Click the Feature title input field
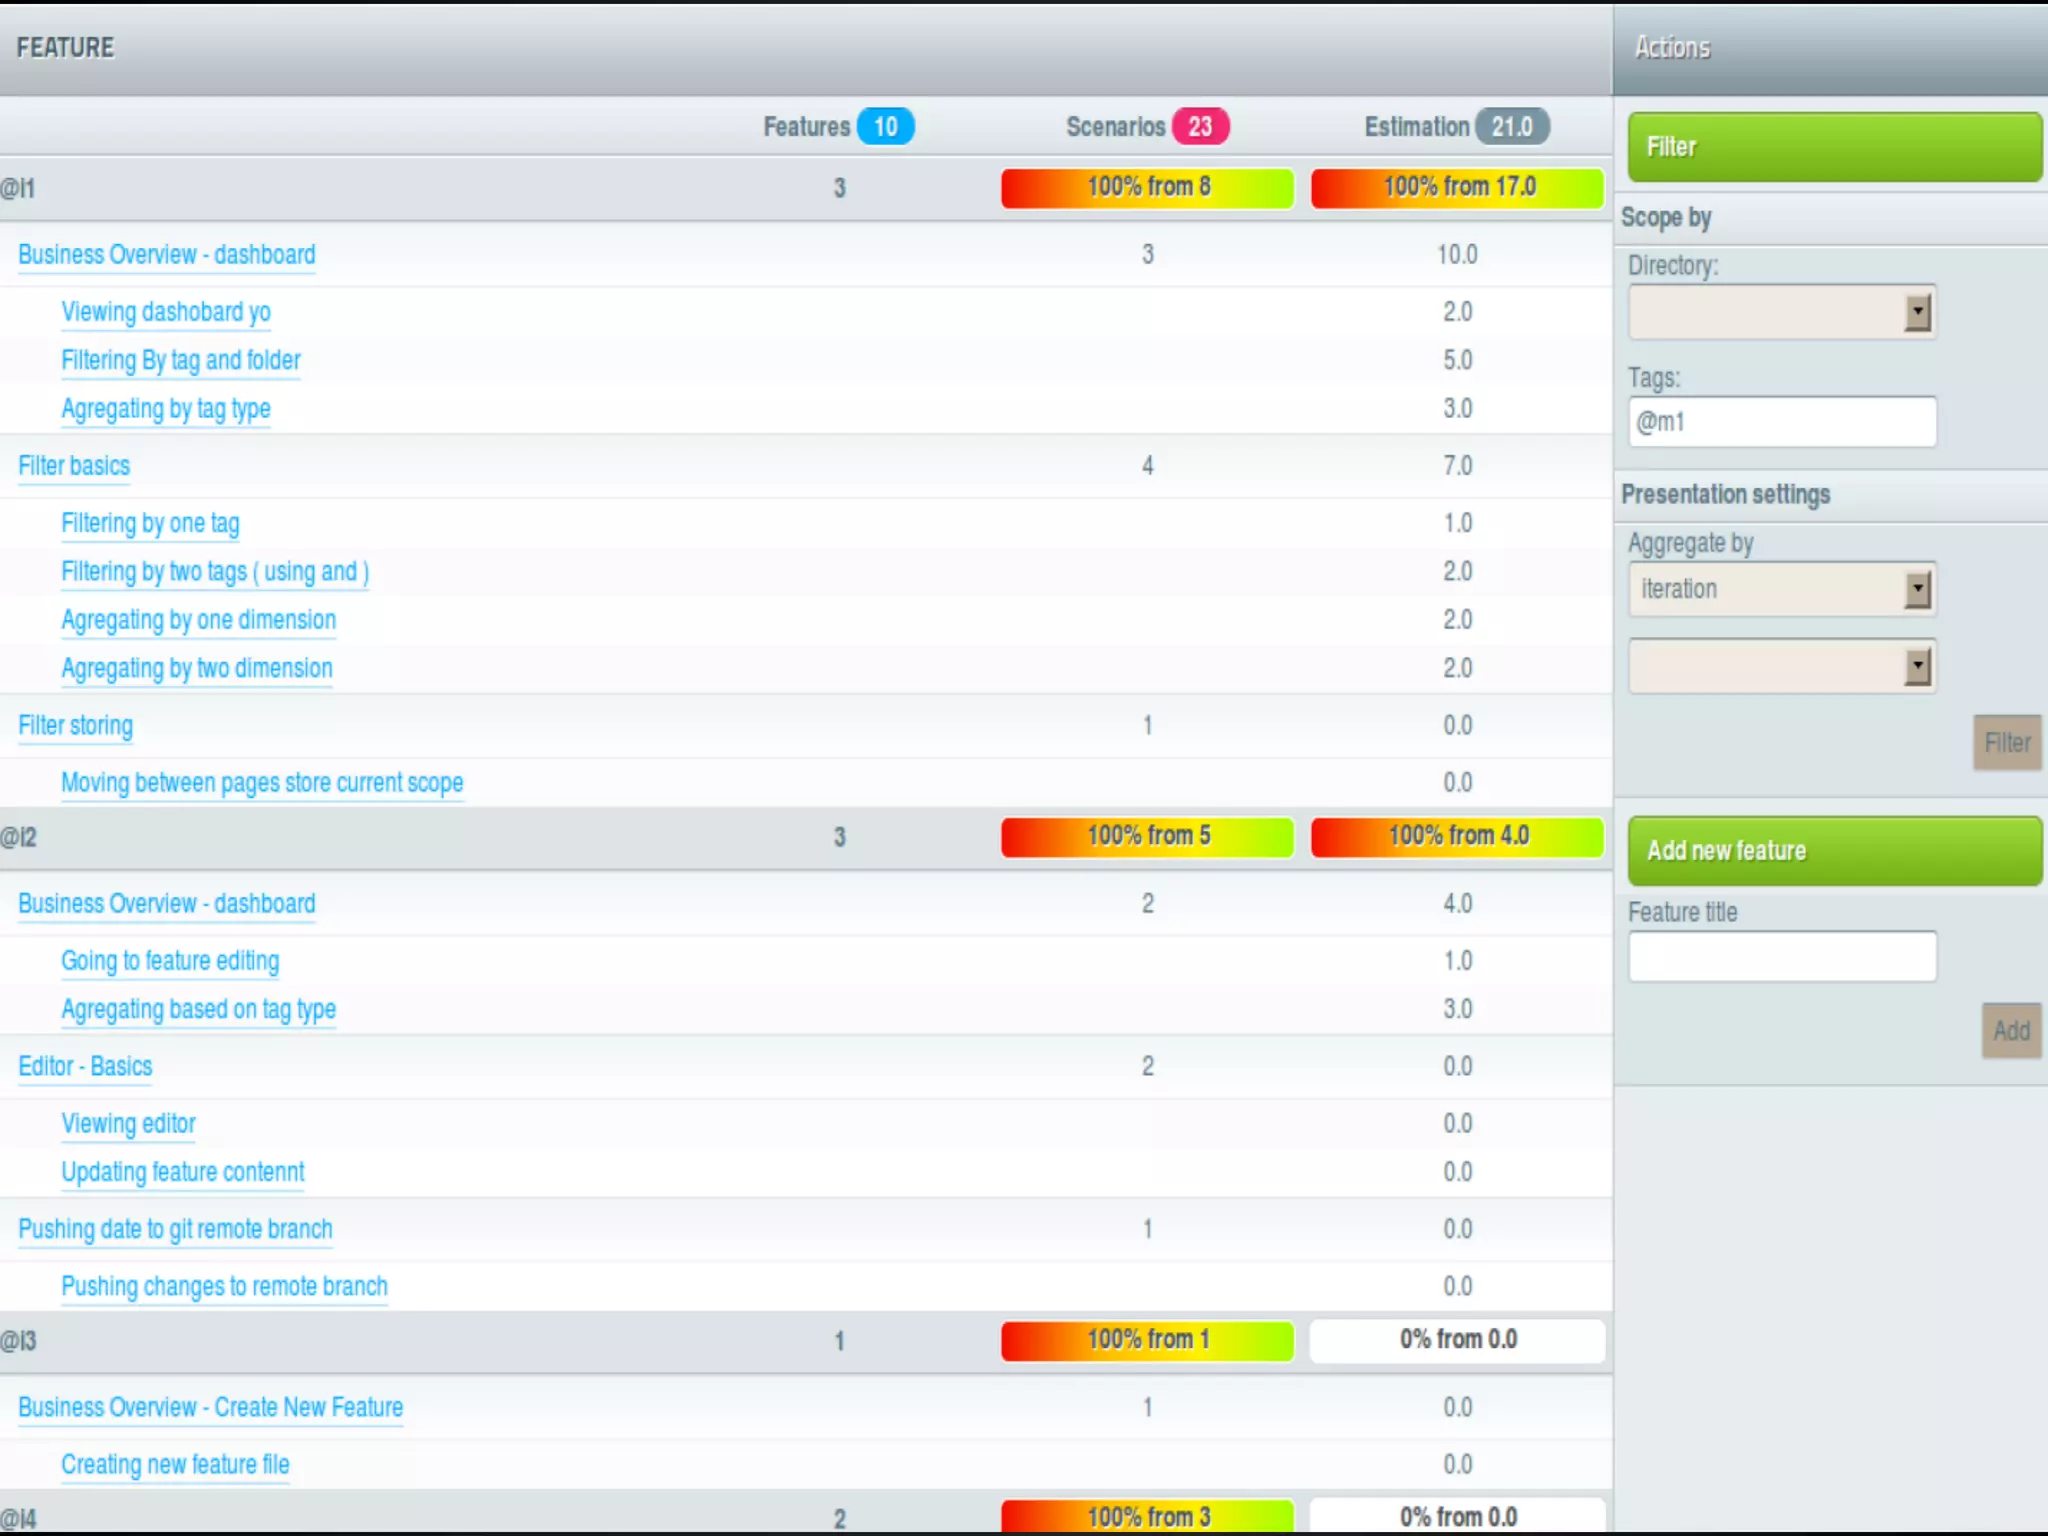This screenshot has width=2048, height=1536. pyautogui.click(x=1782, y=956)
